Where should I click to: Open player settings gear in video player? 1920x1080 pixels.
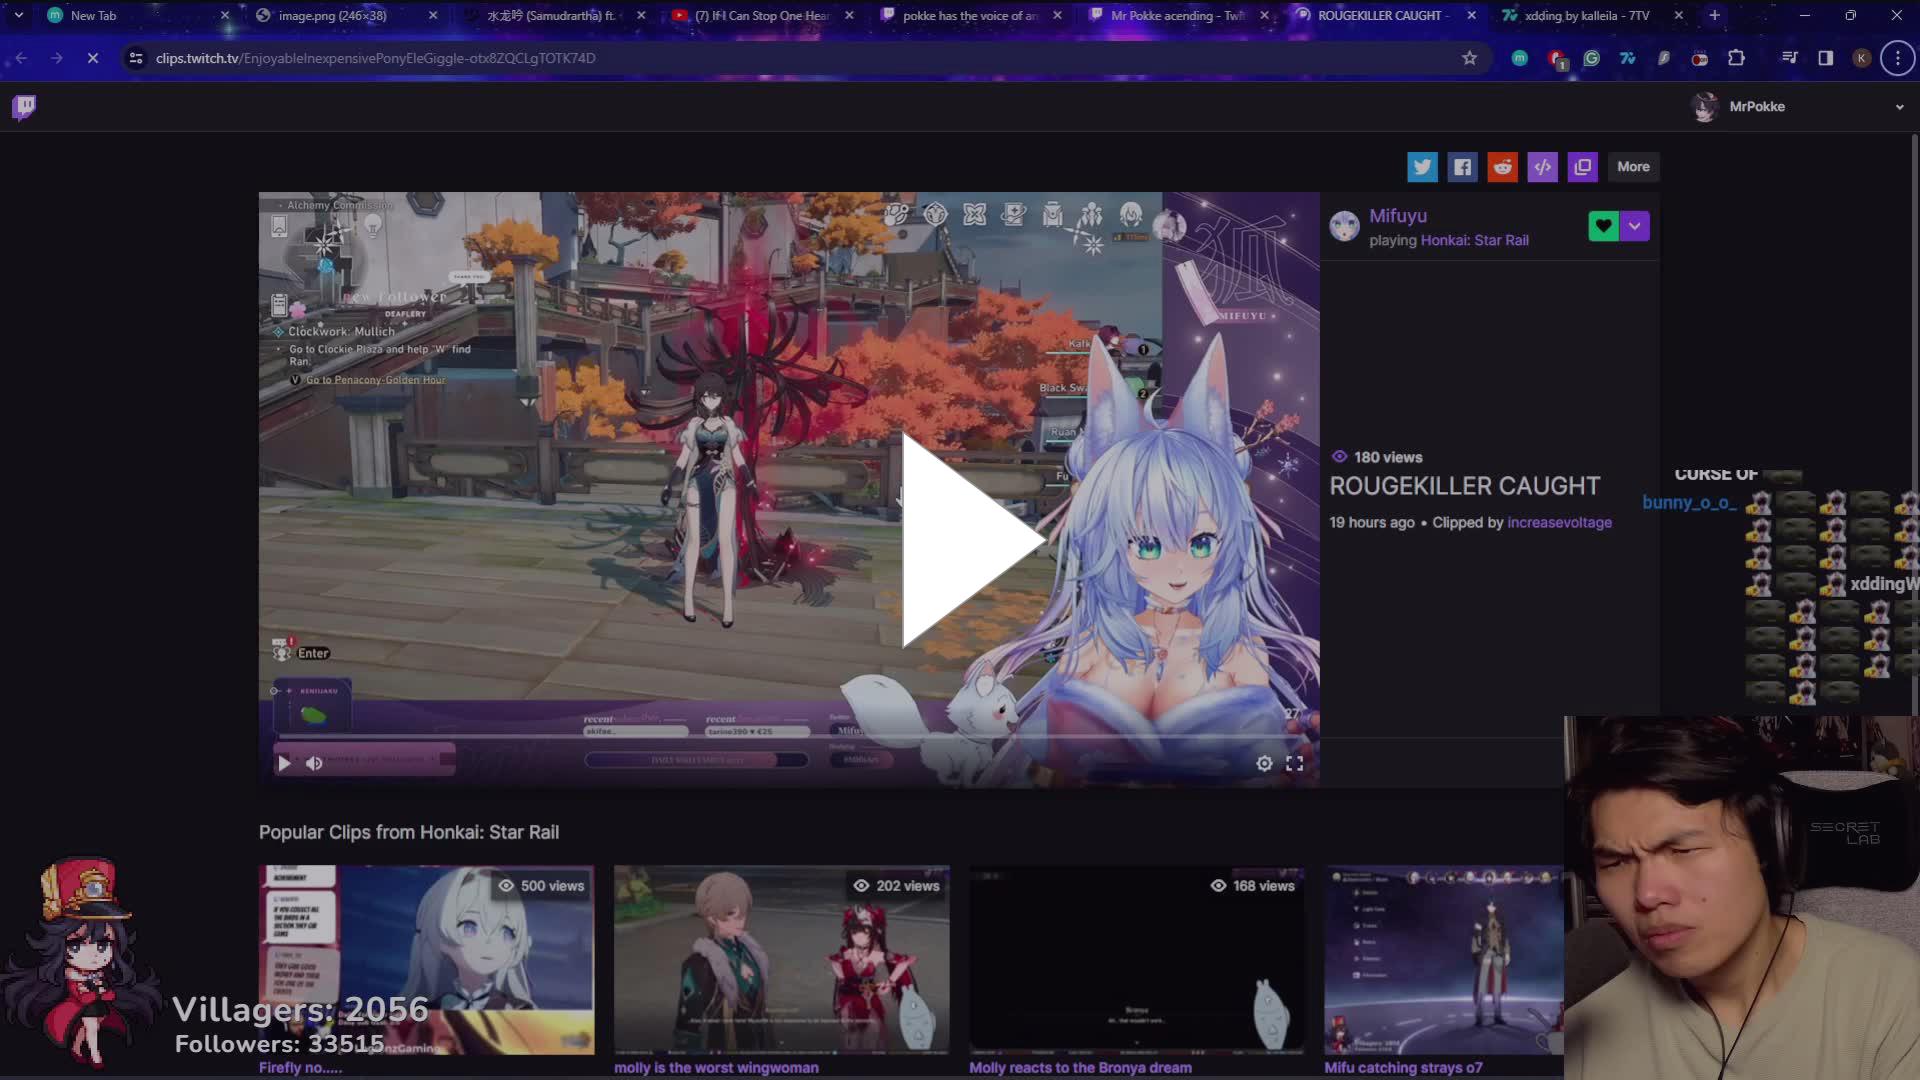tap(1264, 763)
